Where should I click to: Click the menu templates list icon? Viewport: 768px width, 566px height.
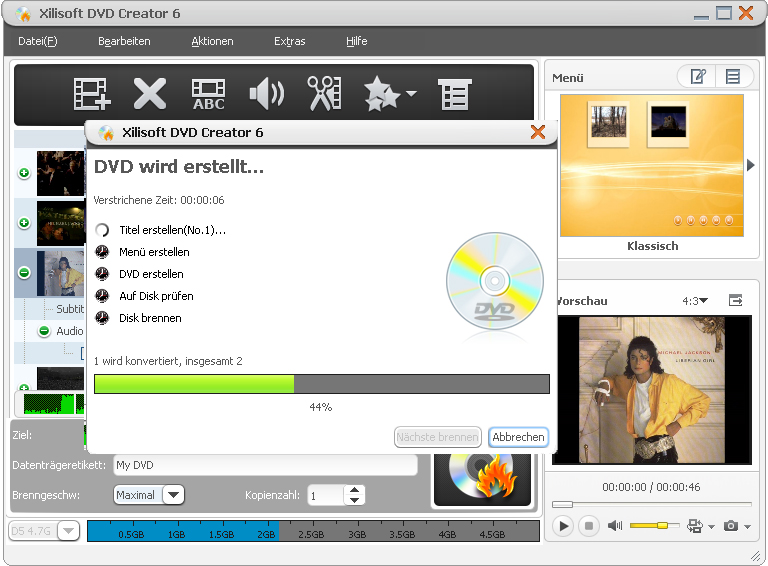point(733,76)
